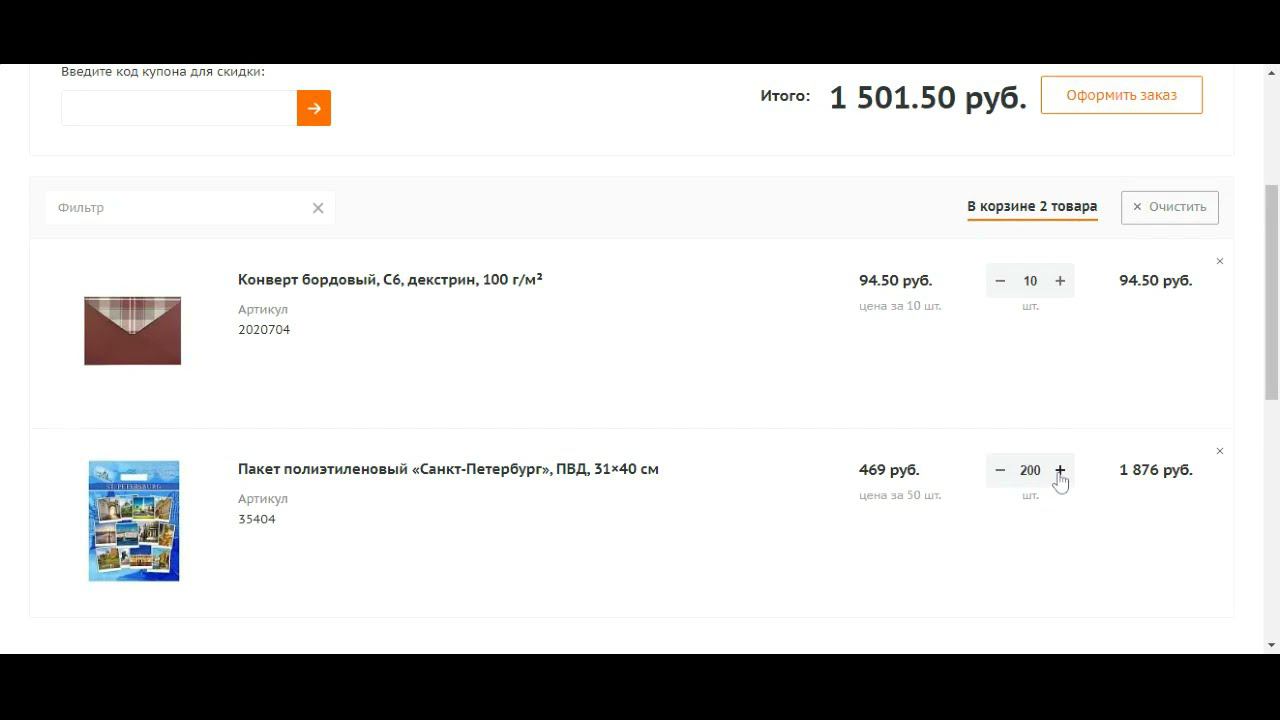1280x720 pixels.
Task: Remove the Saint Petersburg bag from cart
Action: click(x=1219, y=451)
